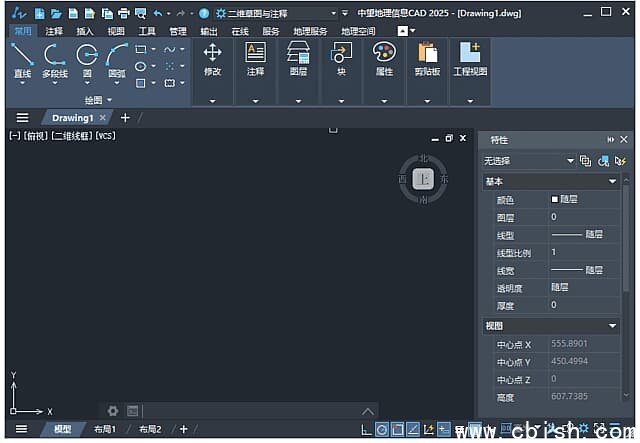Open the 无选择 selection dropdown
The image size is (640, 443).
529,161
